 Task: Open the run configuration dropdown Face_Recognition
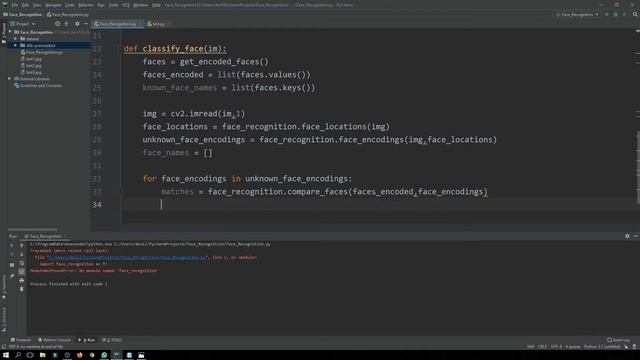(578, 14)
